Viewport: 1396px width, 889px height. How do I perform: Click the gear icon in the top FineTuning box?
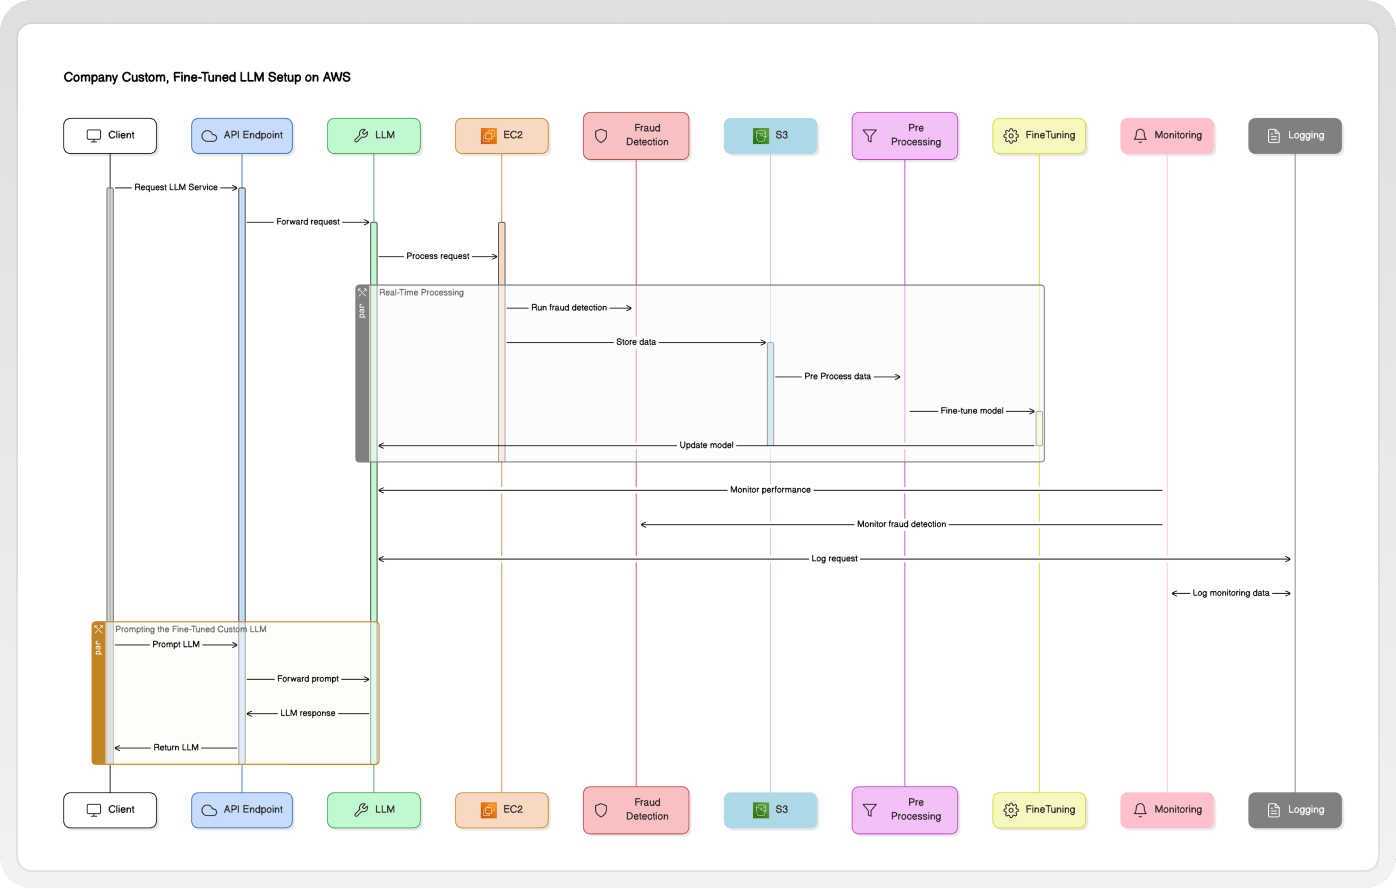pos(1011,136)
